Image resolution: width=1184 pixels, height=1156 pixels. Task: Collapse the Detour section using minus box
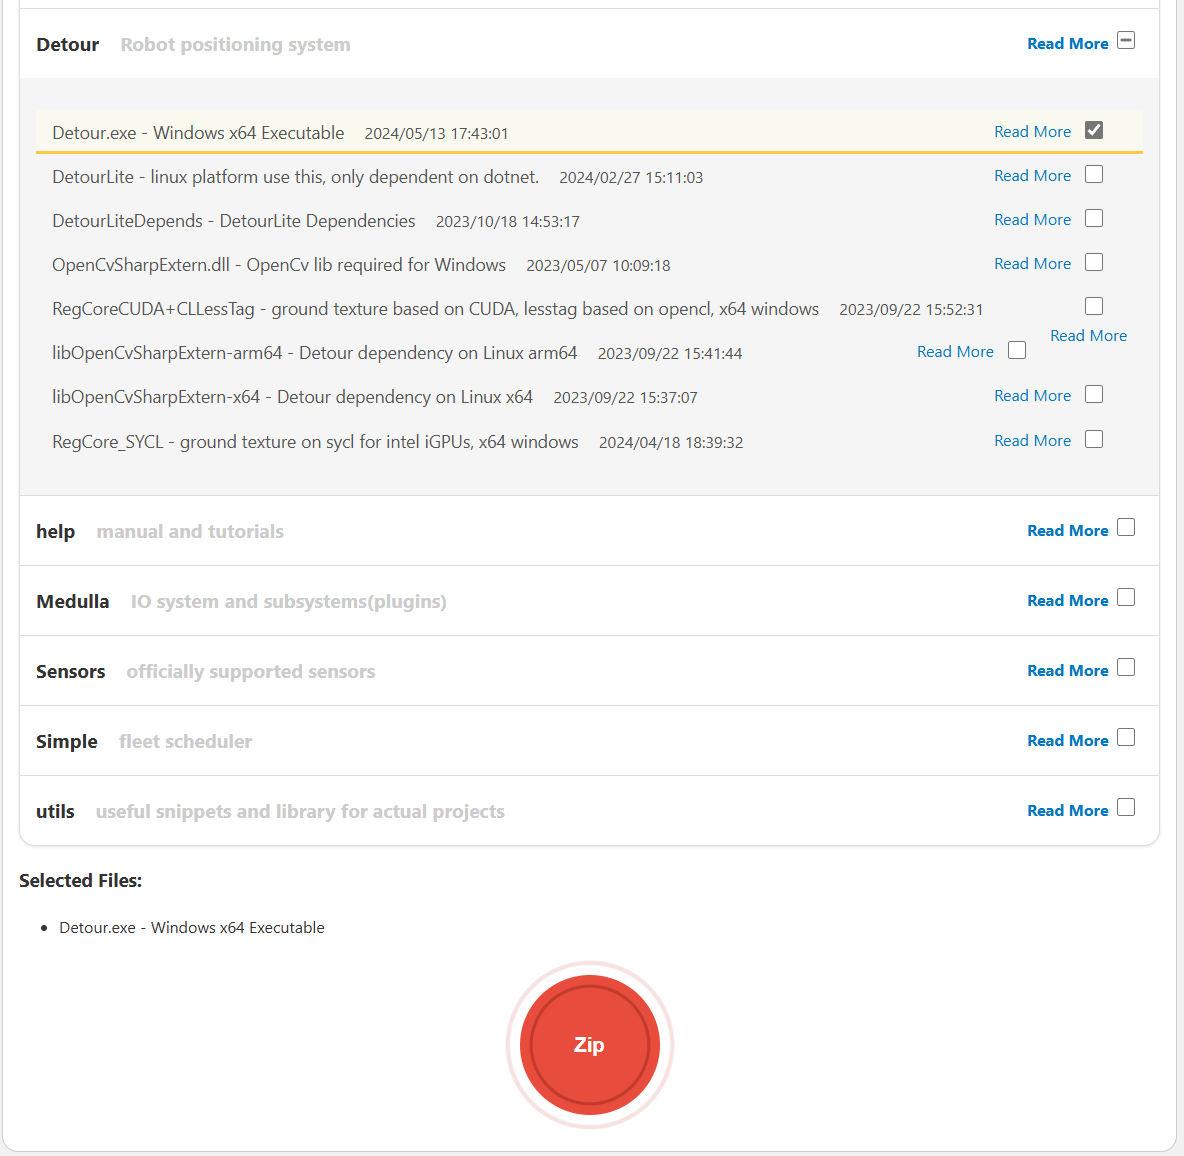pos(1126,41)
